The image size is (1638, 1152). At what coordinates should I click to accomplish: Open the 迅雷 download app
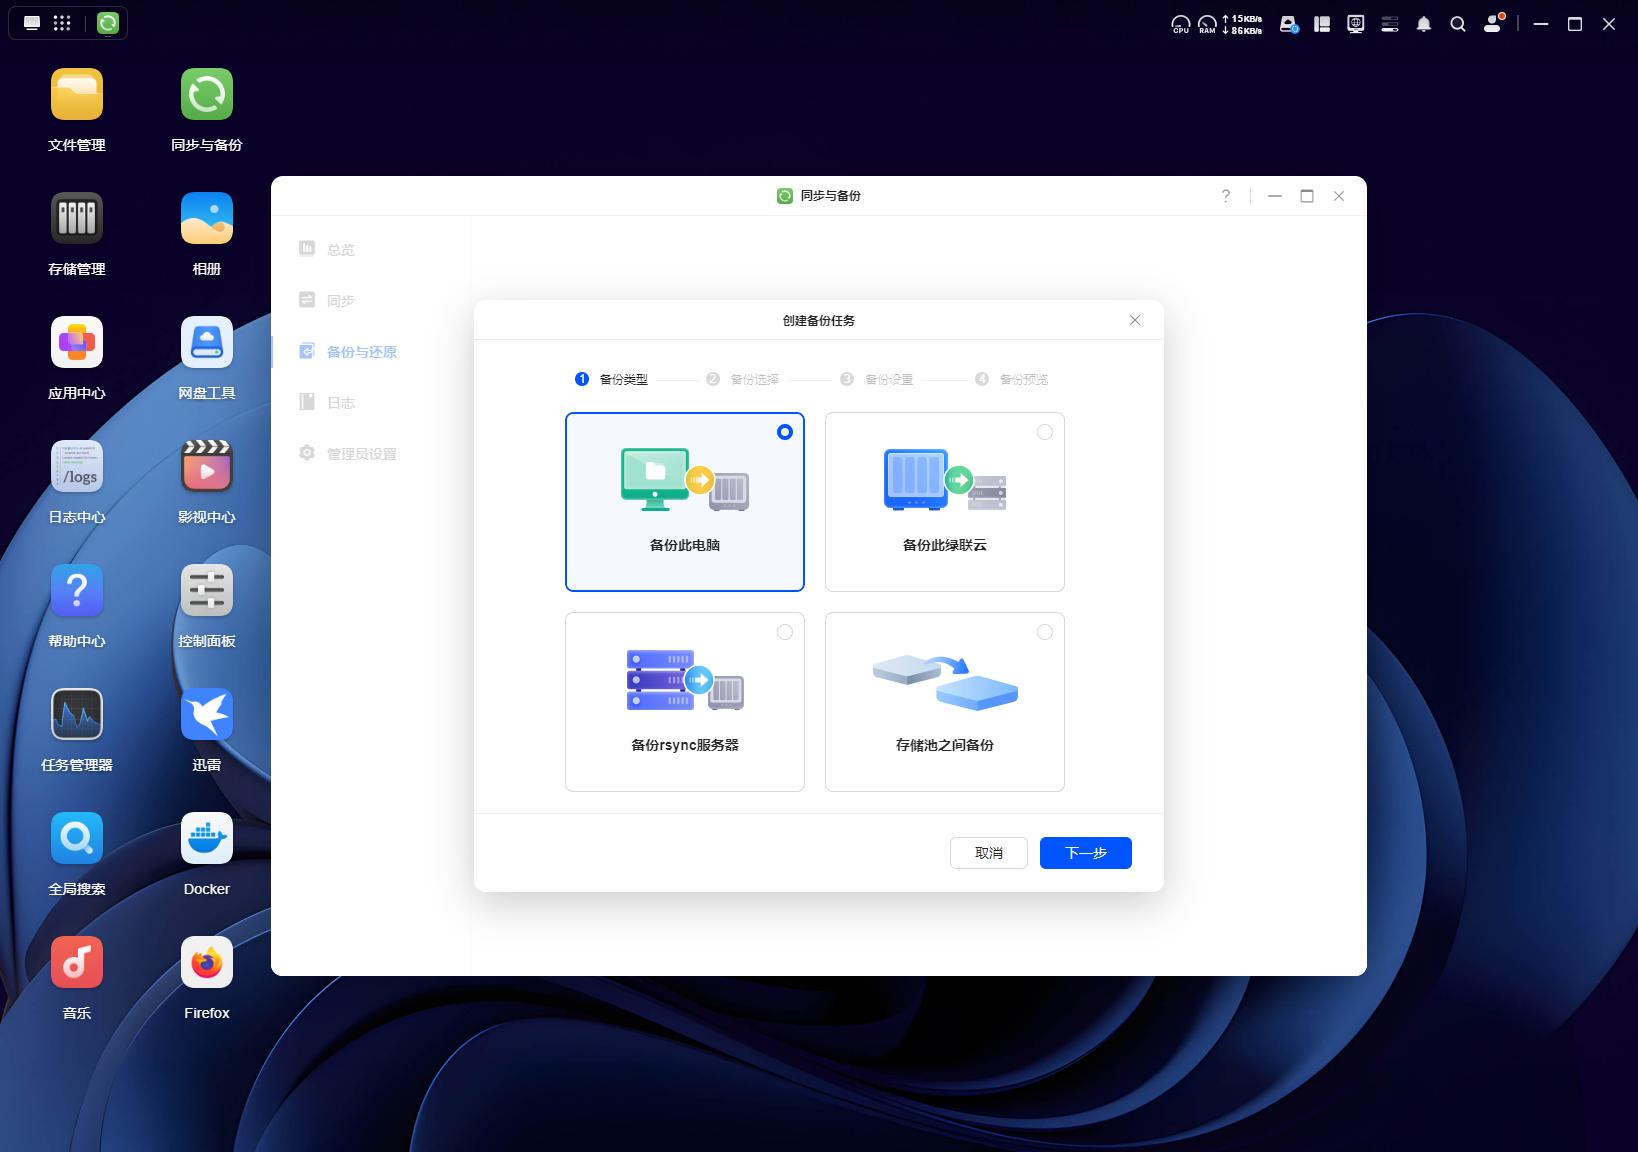click(207, 715)
